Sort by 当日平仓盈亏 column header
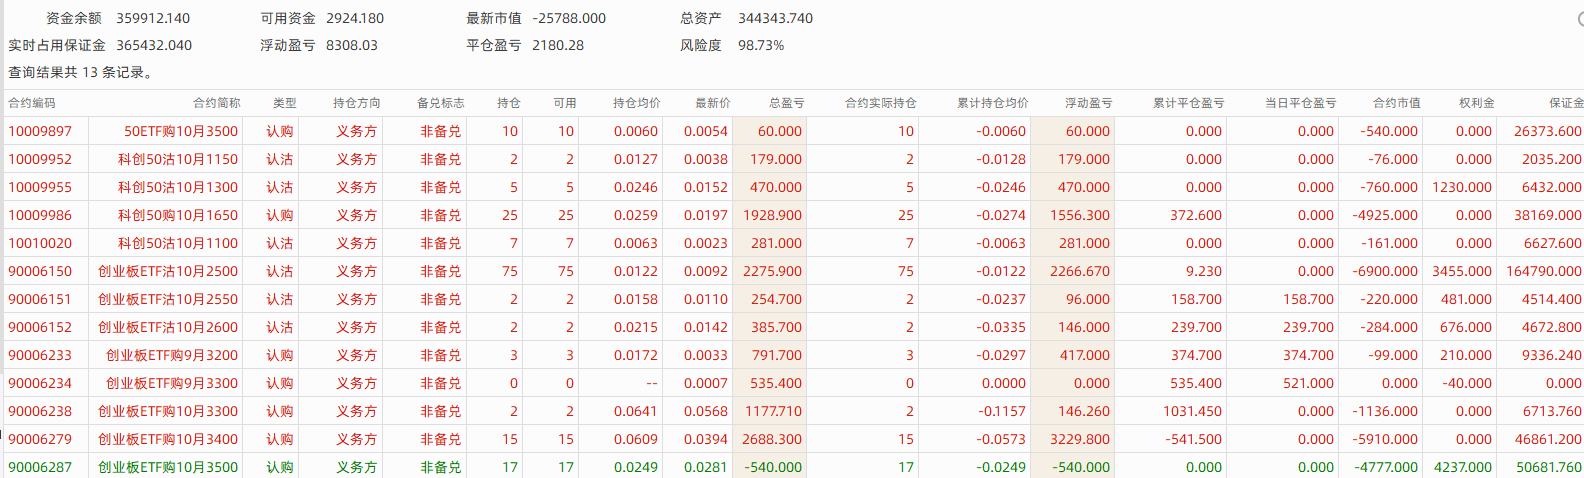Viewport: 1584px width, 478px height. click(1300, 103)
